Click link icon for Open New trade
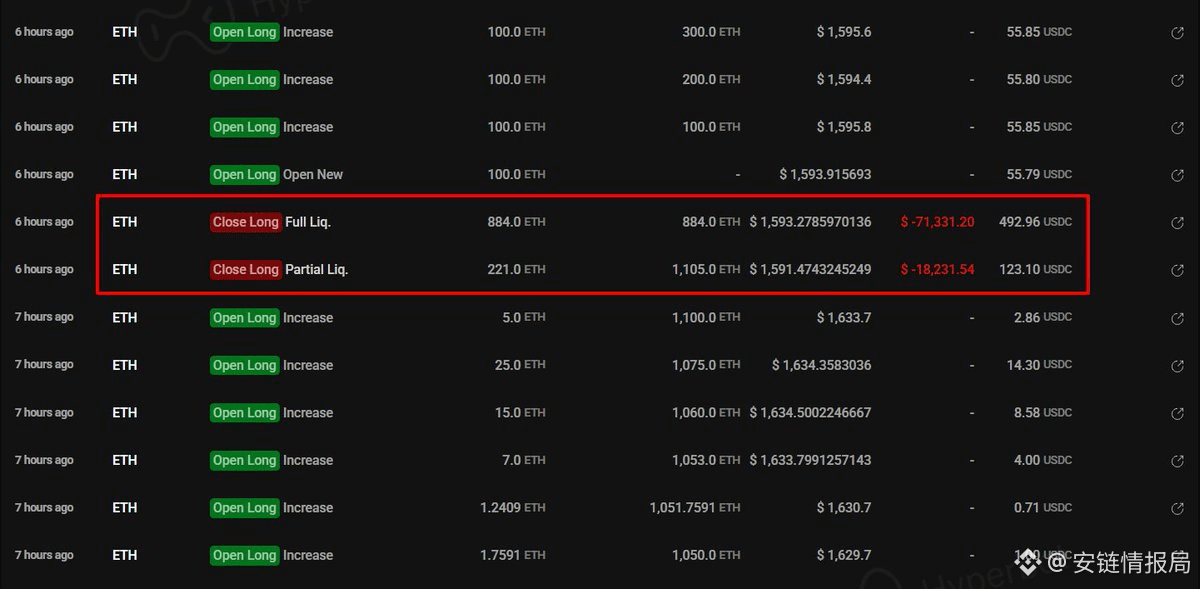Screen dimensions: 1200x589 [1177, 175]
